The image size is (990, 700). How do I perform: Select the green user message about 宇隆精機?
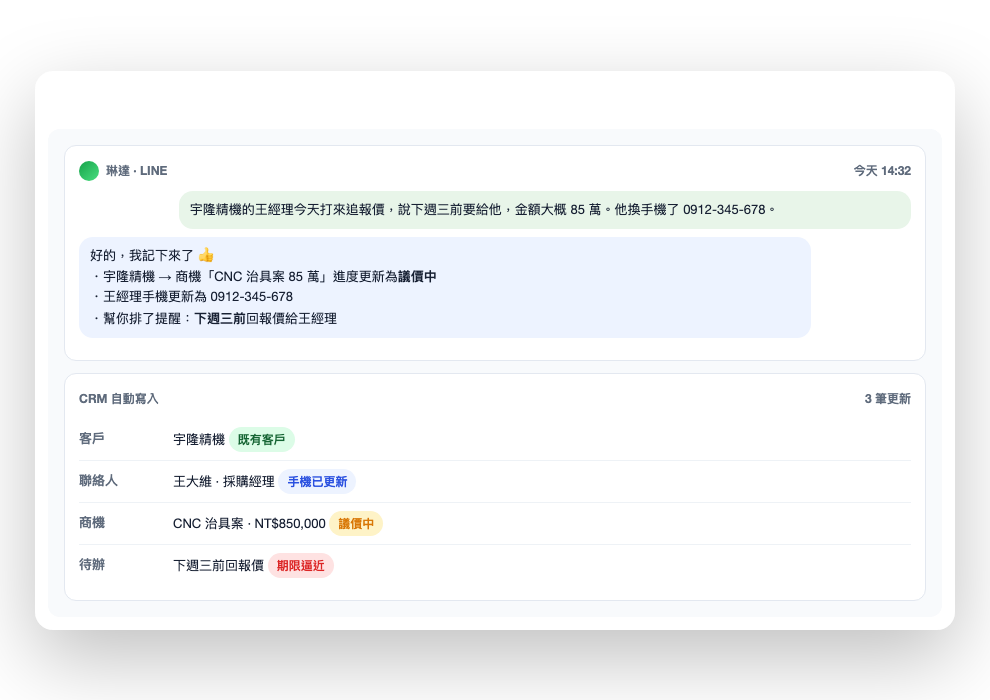coord(545,210)
